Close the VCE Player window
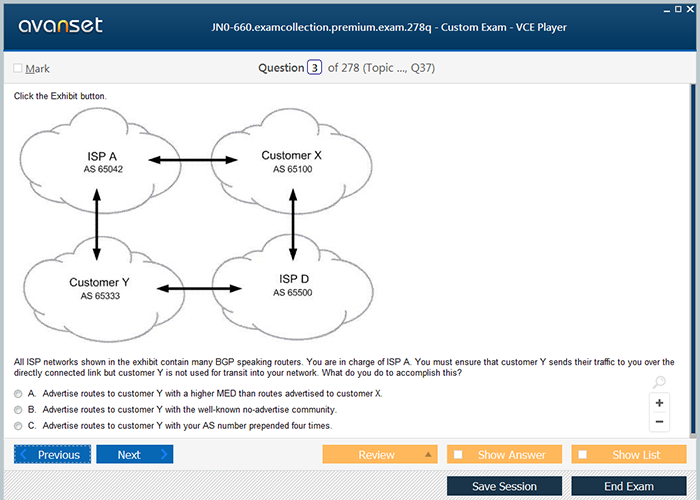This screenshot has width=700, height=500. point(690,9)
